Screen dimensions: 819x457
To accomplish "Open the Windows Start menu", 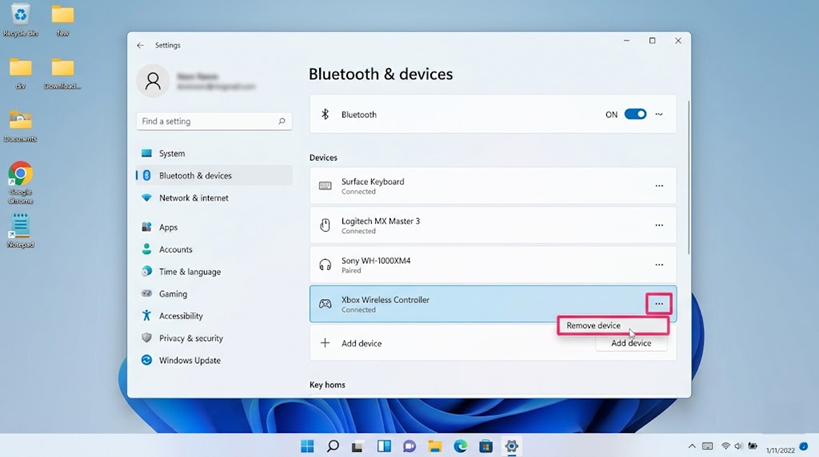I will tap(307, 446).
